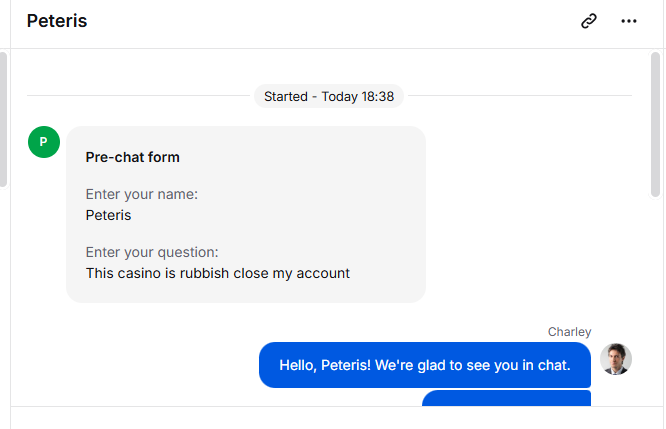
Task: Click the Peteris chat title
Action: tap(57, 21)
